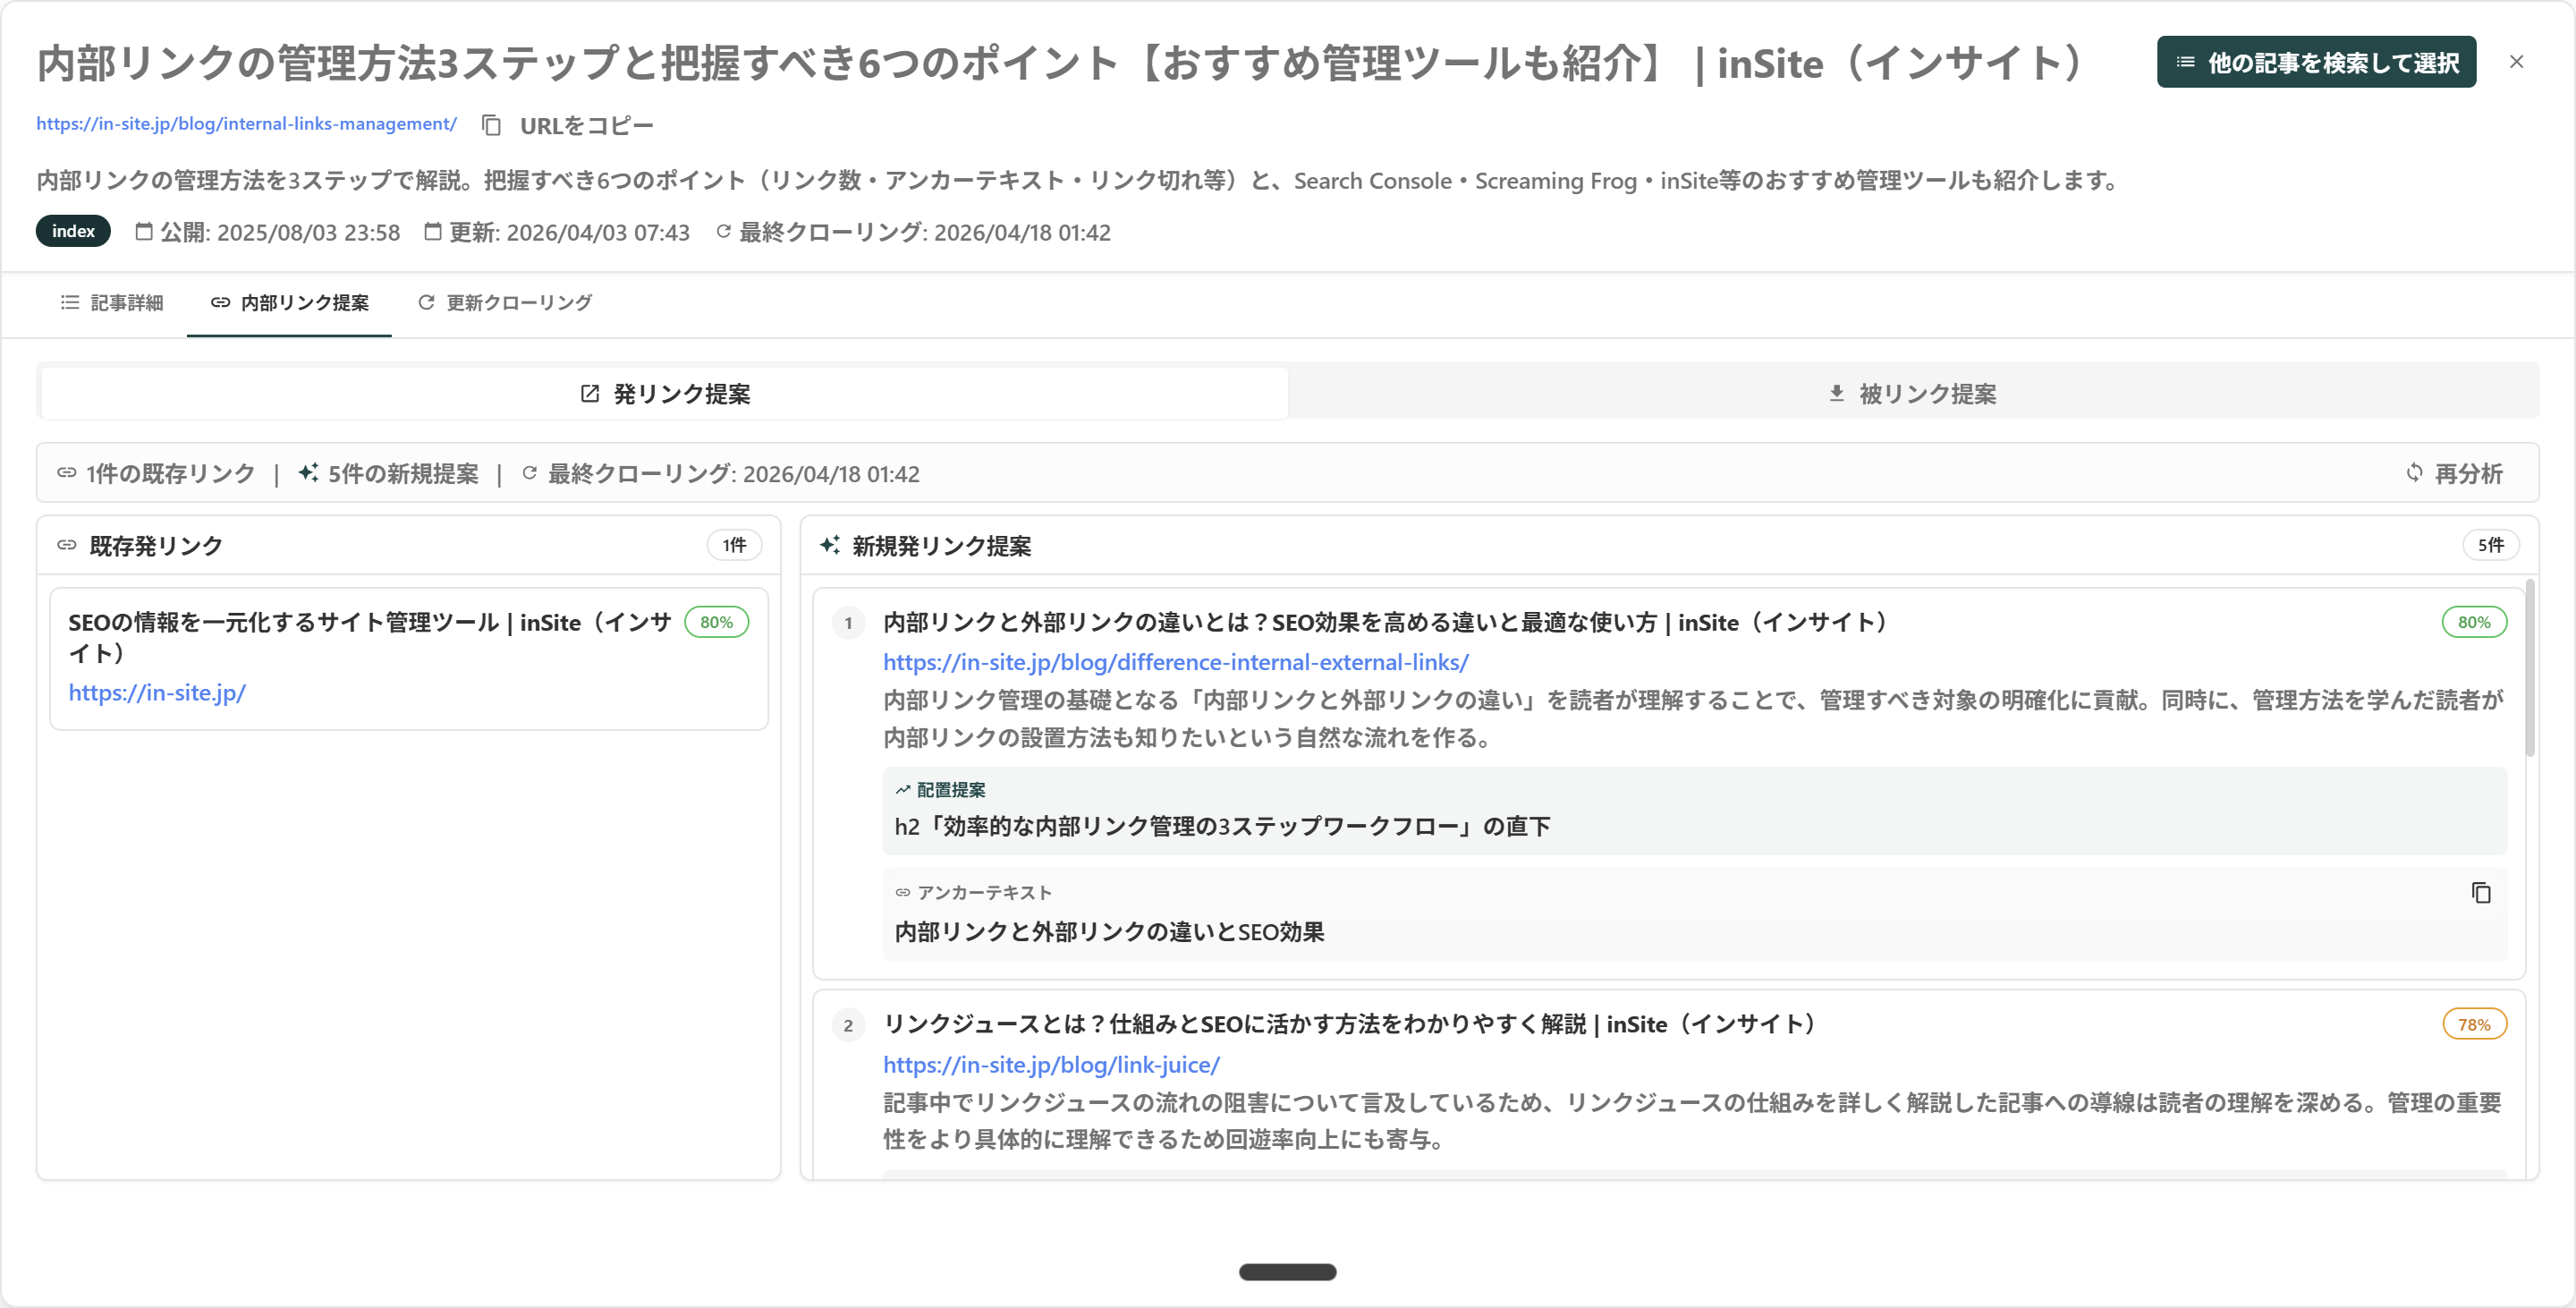
Task: Click the link icon beside 既存発リンク
Action: (x=65, y=546)
